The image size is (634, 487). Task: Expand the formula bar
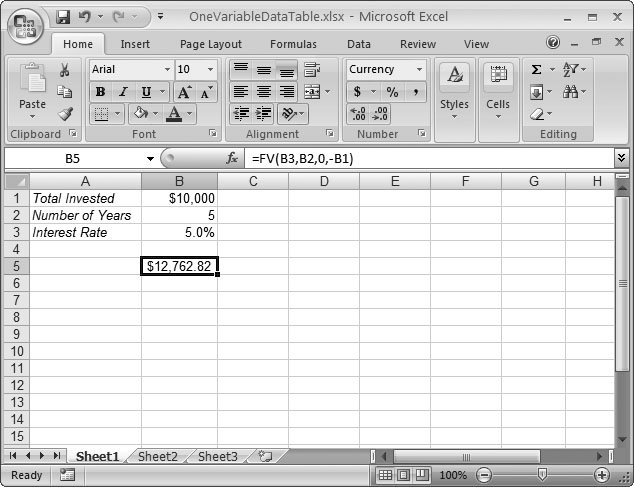pos(621,158)
